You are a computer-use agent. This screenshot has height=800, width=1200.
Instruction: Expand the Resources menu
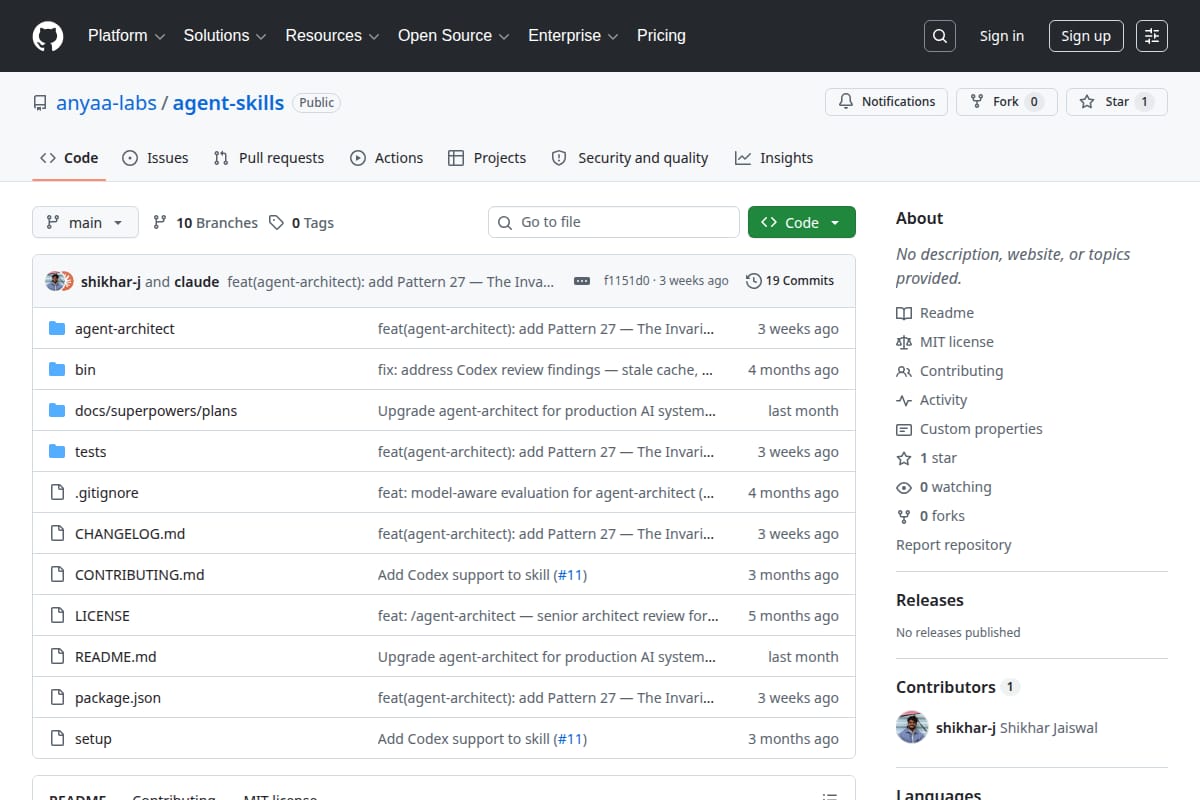[332, 36]
